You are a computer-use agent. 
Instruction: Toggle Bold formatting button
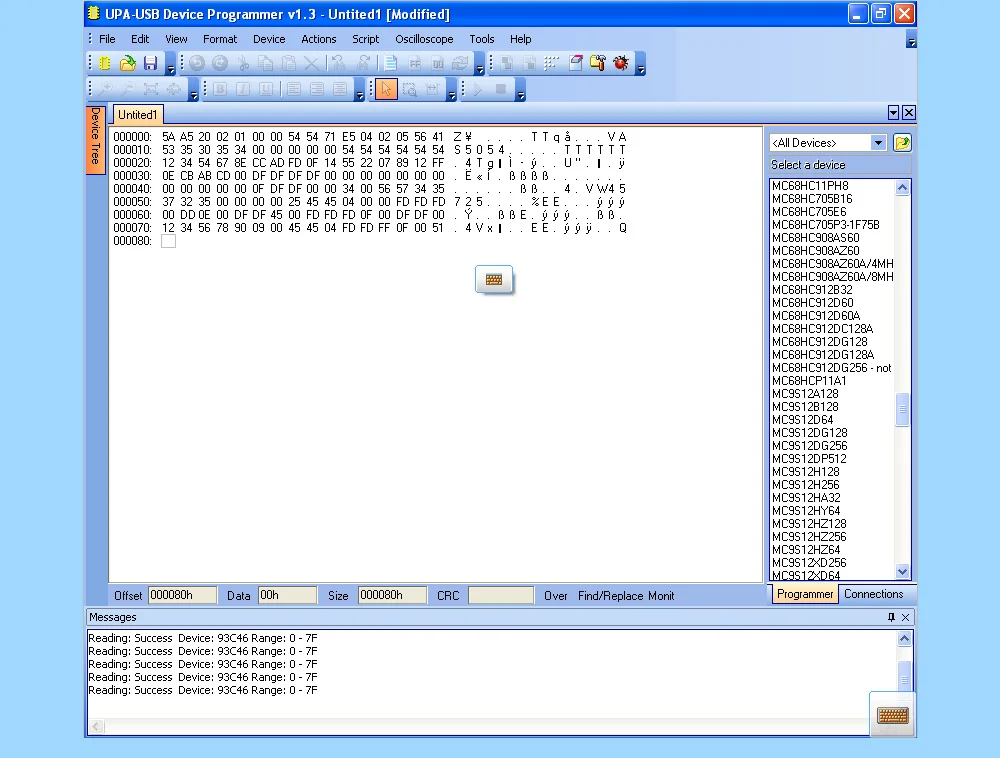coord(220,89)
